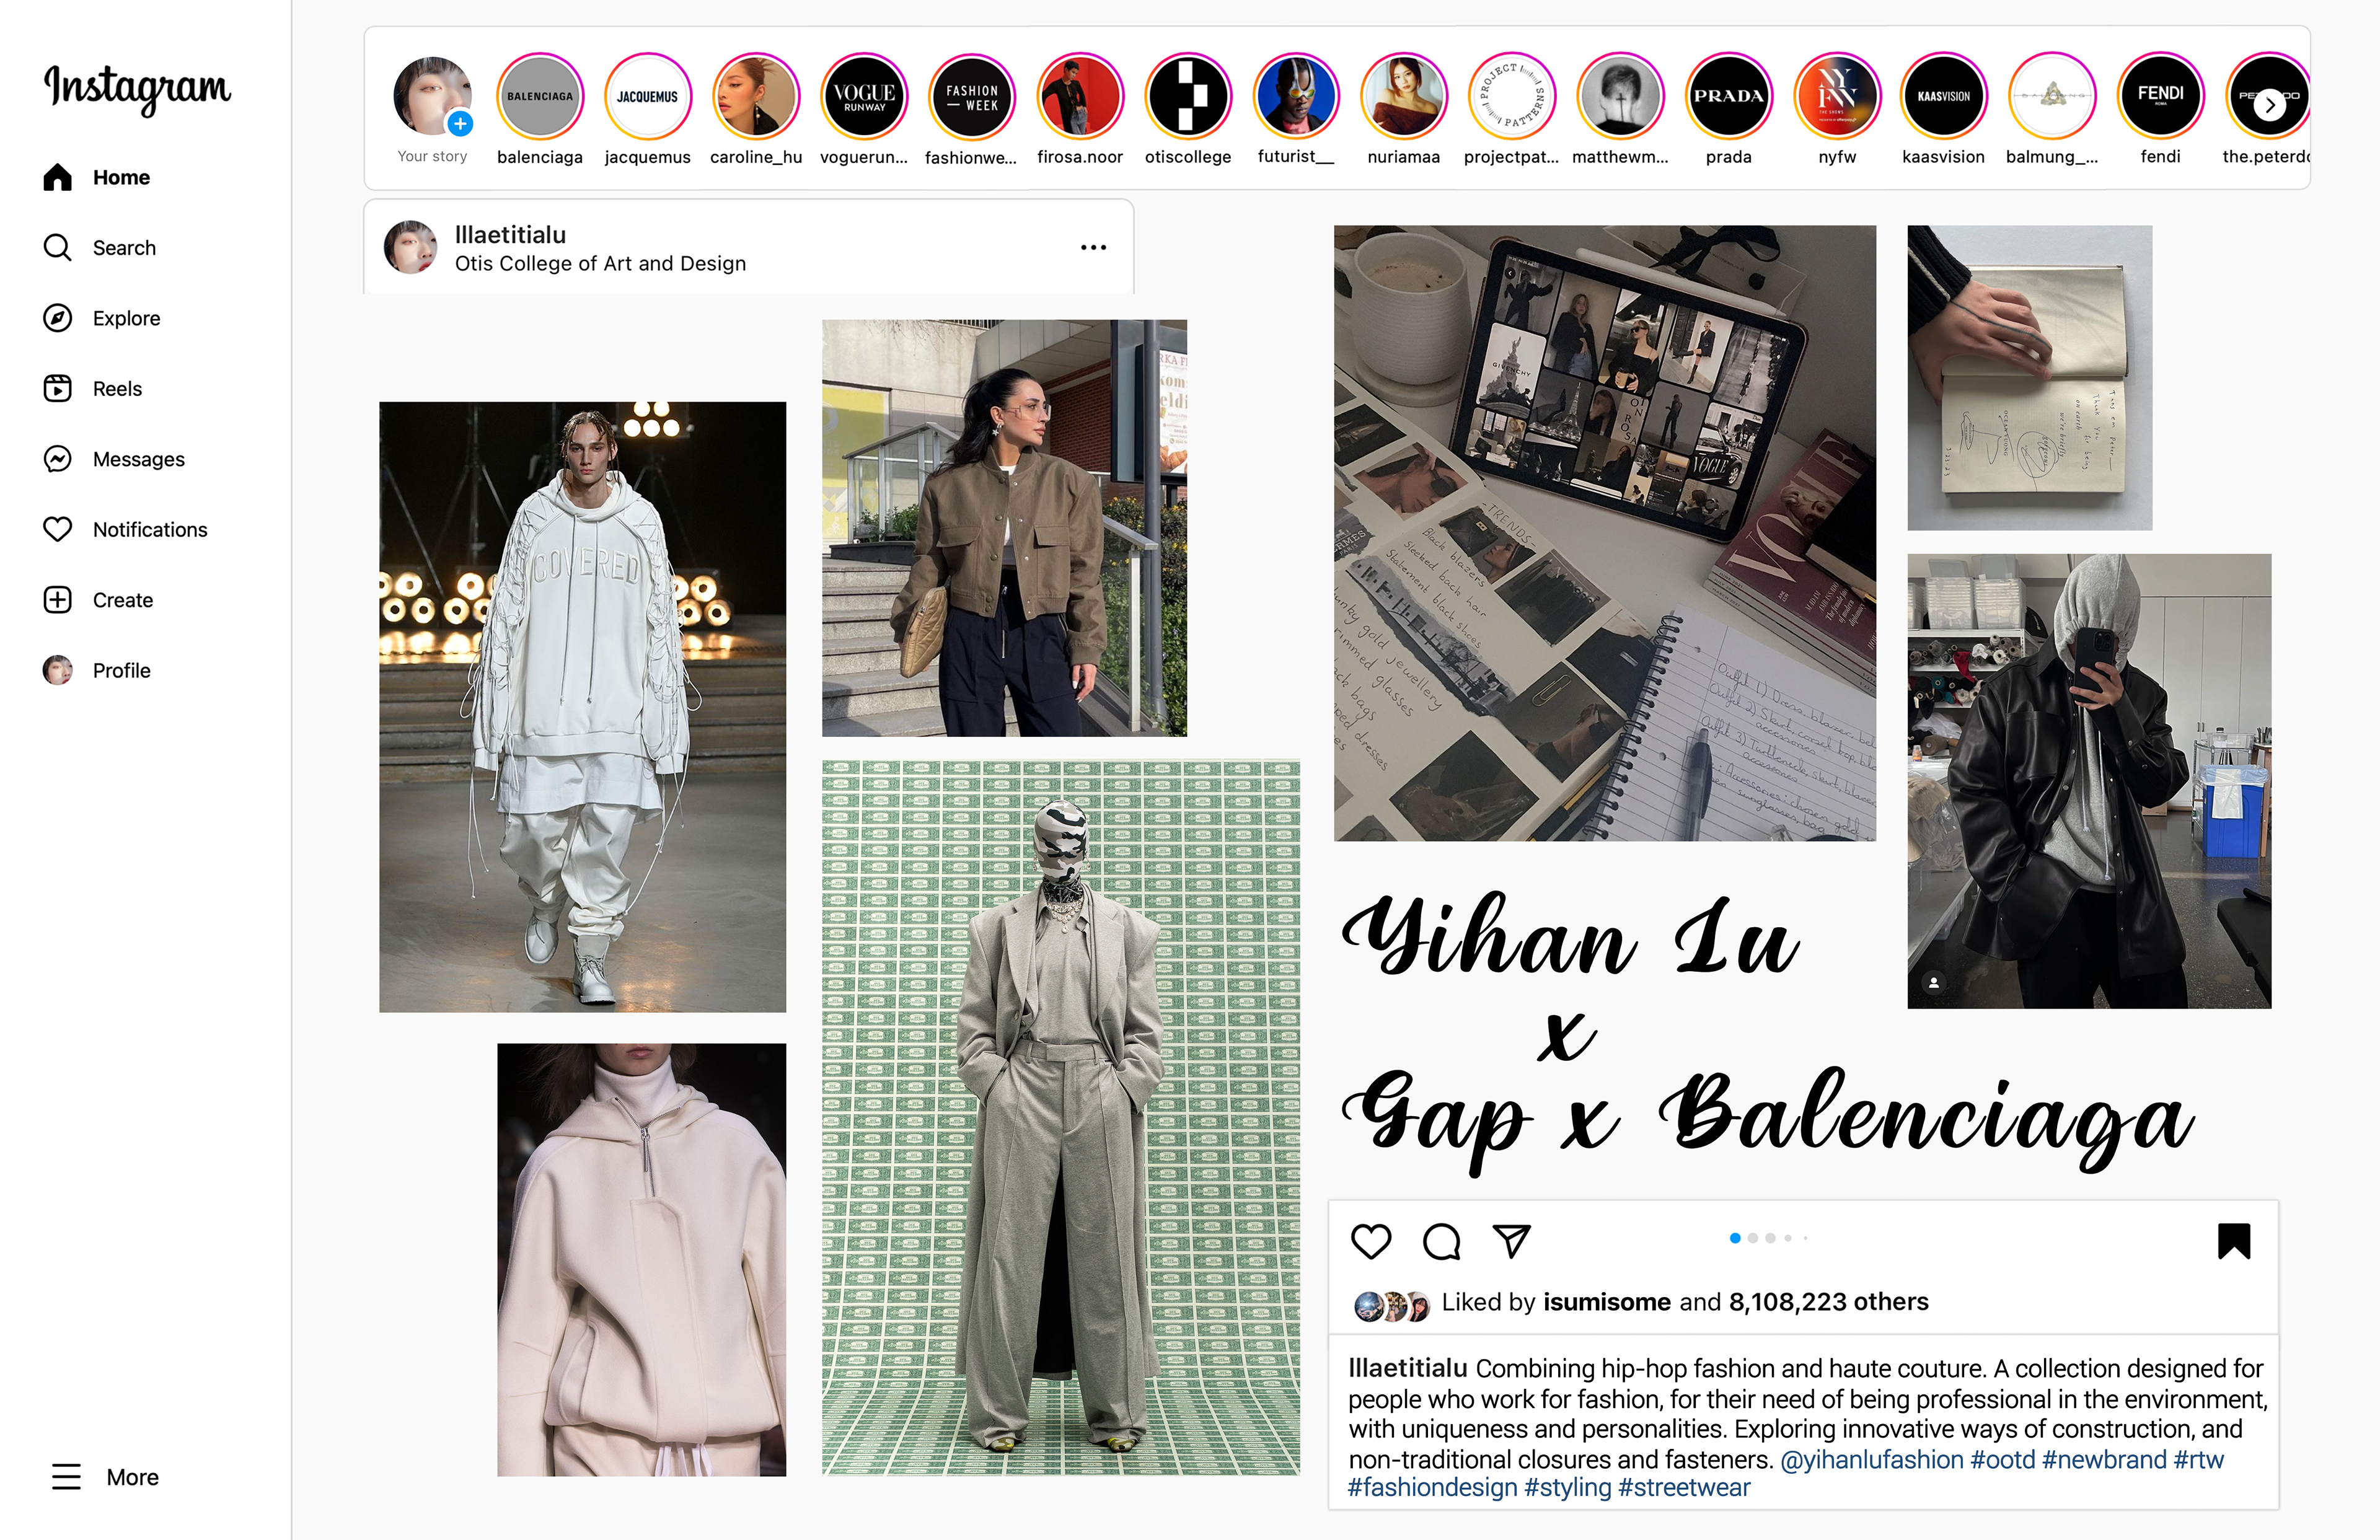View nuriamaa's story
2380x1540 pixels.
click(1404, 109)
